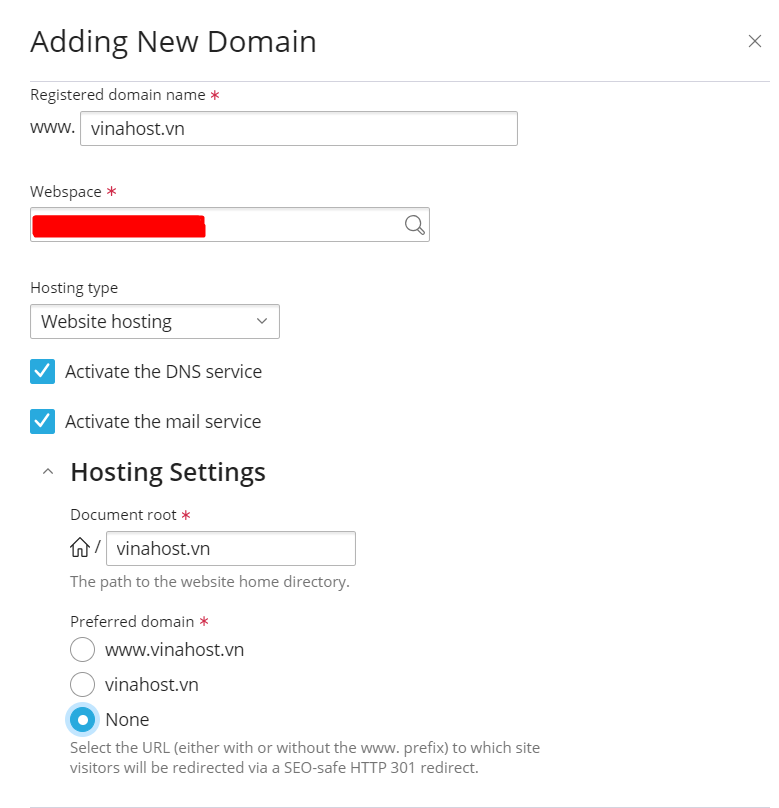Choose the vinahost.vn radio option without www
This screenshot has width=779, height=808.
pos(83,685)
